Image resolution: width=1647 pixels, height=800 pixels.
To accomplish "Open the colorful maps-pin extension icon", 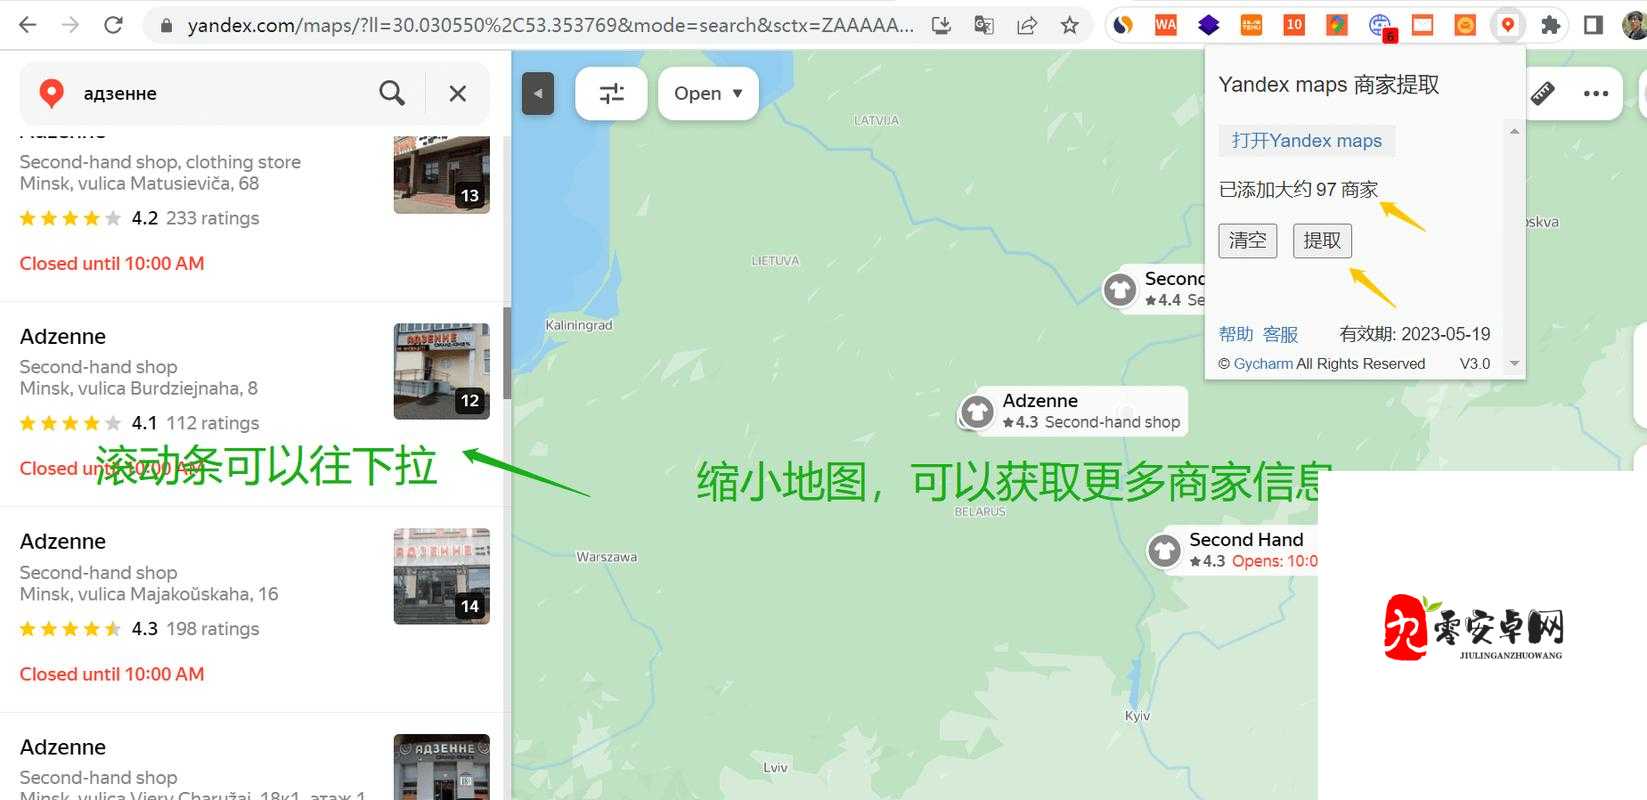I will tap(1337, 25).
